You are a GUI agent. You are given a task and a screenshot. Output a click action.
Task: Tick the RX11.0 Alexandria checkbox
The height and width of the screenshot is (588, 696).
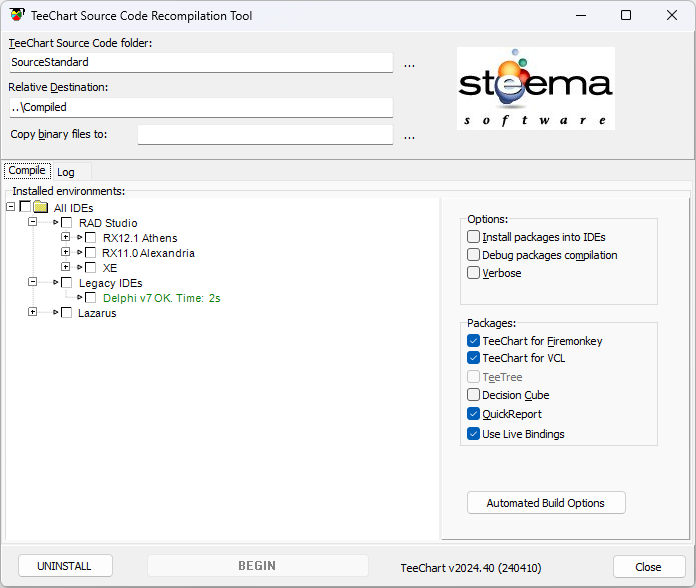pos(91,253)
